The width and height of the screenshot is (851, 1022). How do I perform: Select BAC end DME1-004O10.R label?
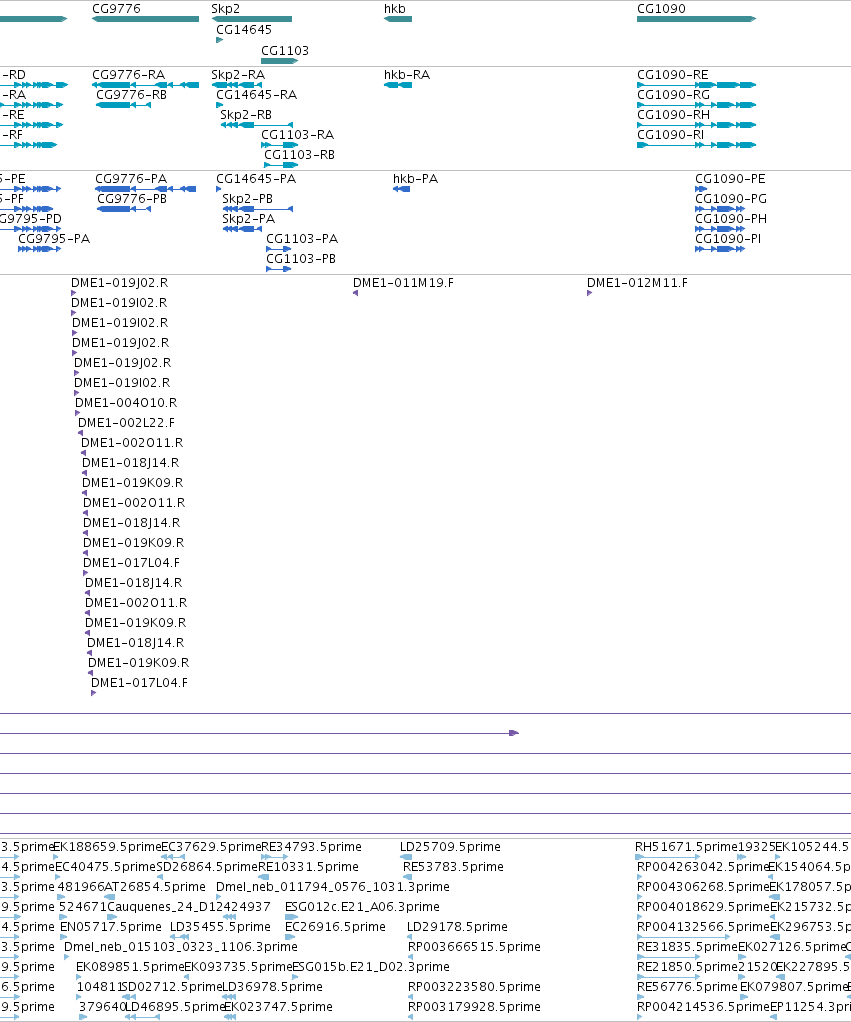[126, 402]
